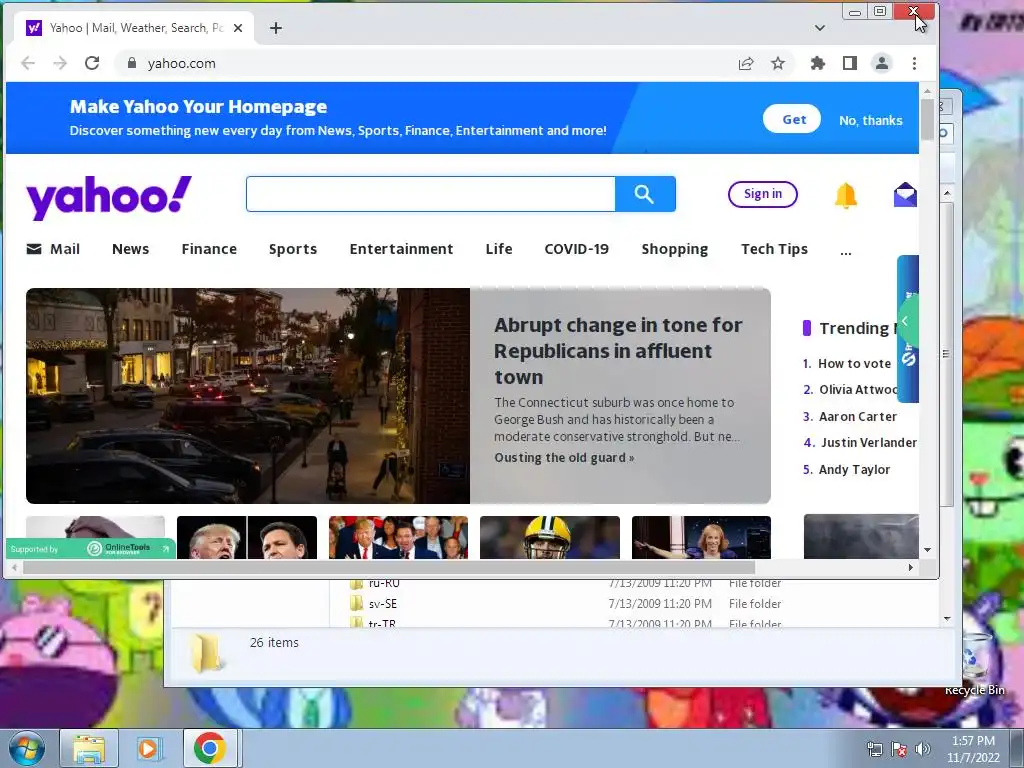Image resolution: width=1024 pixels, height=768 pixels.
Task: Open the tab search chevron
Action: tap(820, 28)
